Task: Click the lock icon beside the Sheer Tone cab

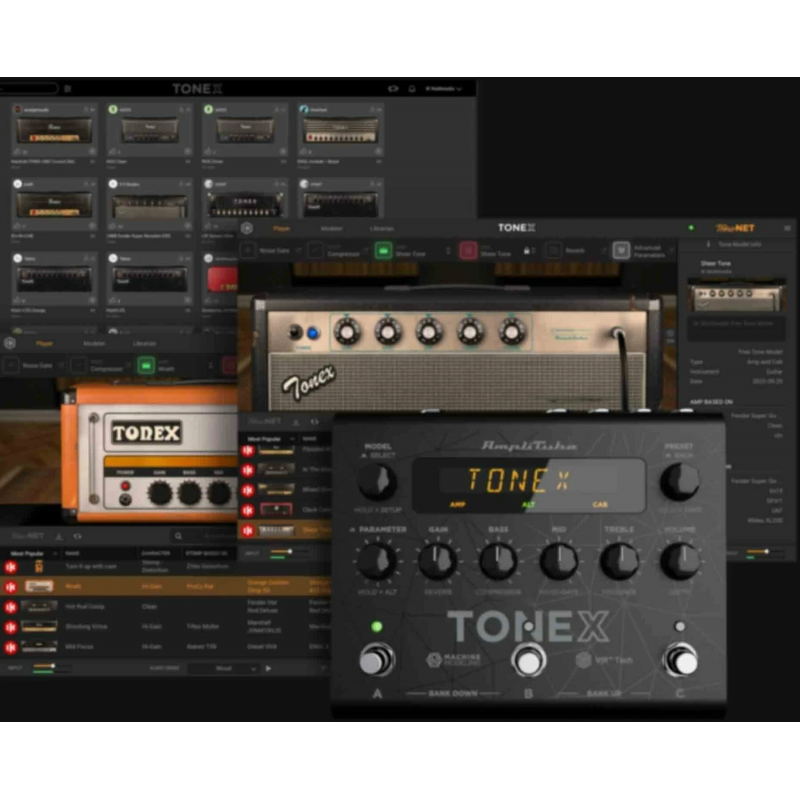Action: (526, 251)
